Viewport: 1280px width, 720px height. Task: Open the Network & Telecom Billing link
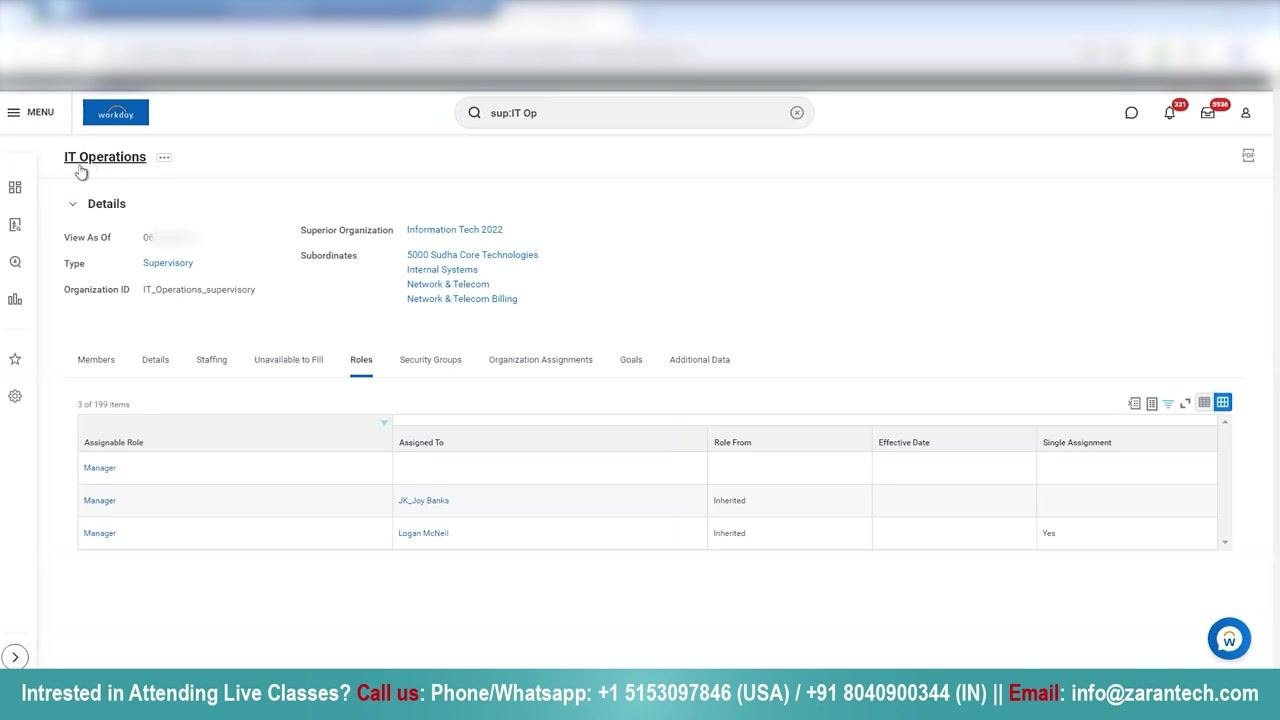[x=462, y=299]
